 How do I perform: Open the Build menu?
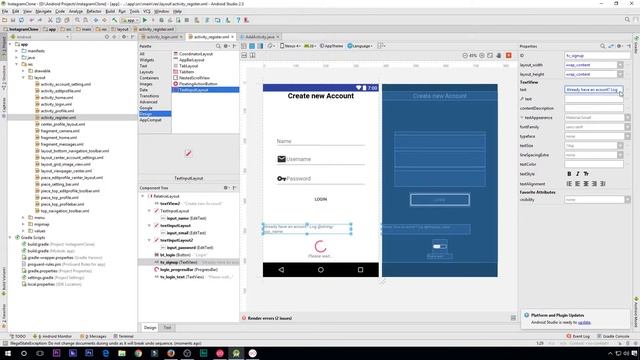110,11
